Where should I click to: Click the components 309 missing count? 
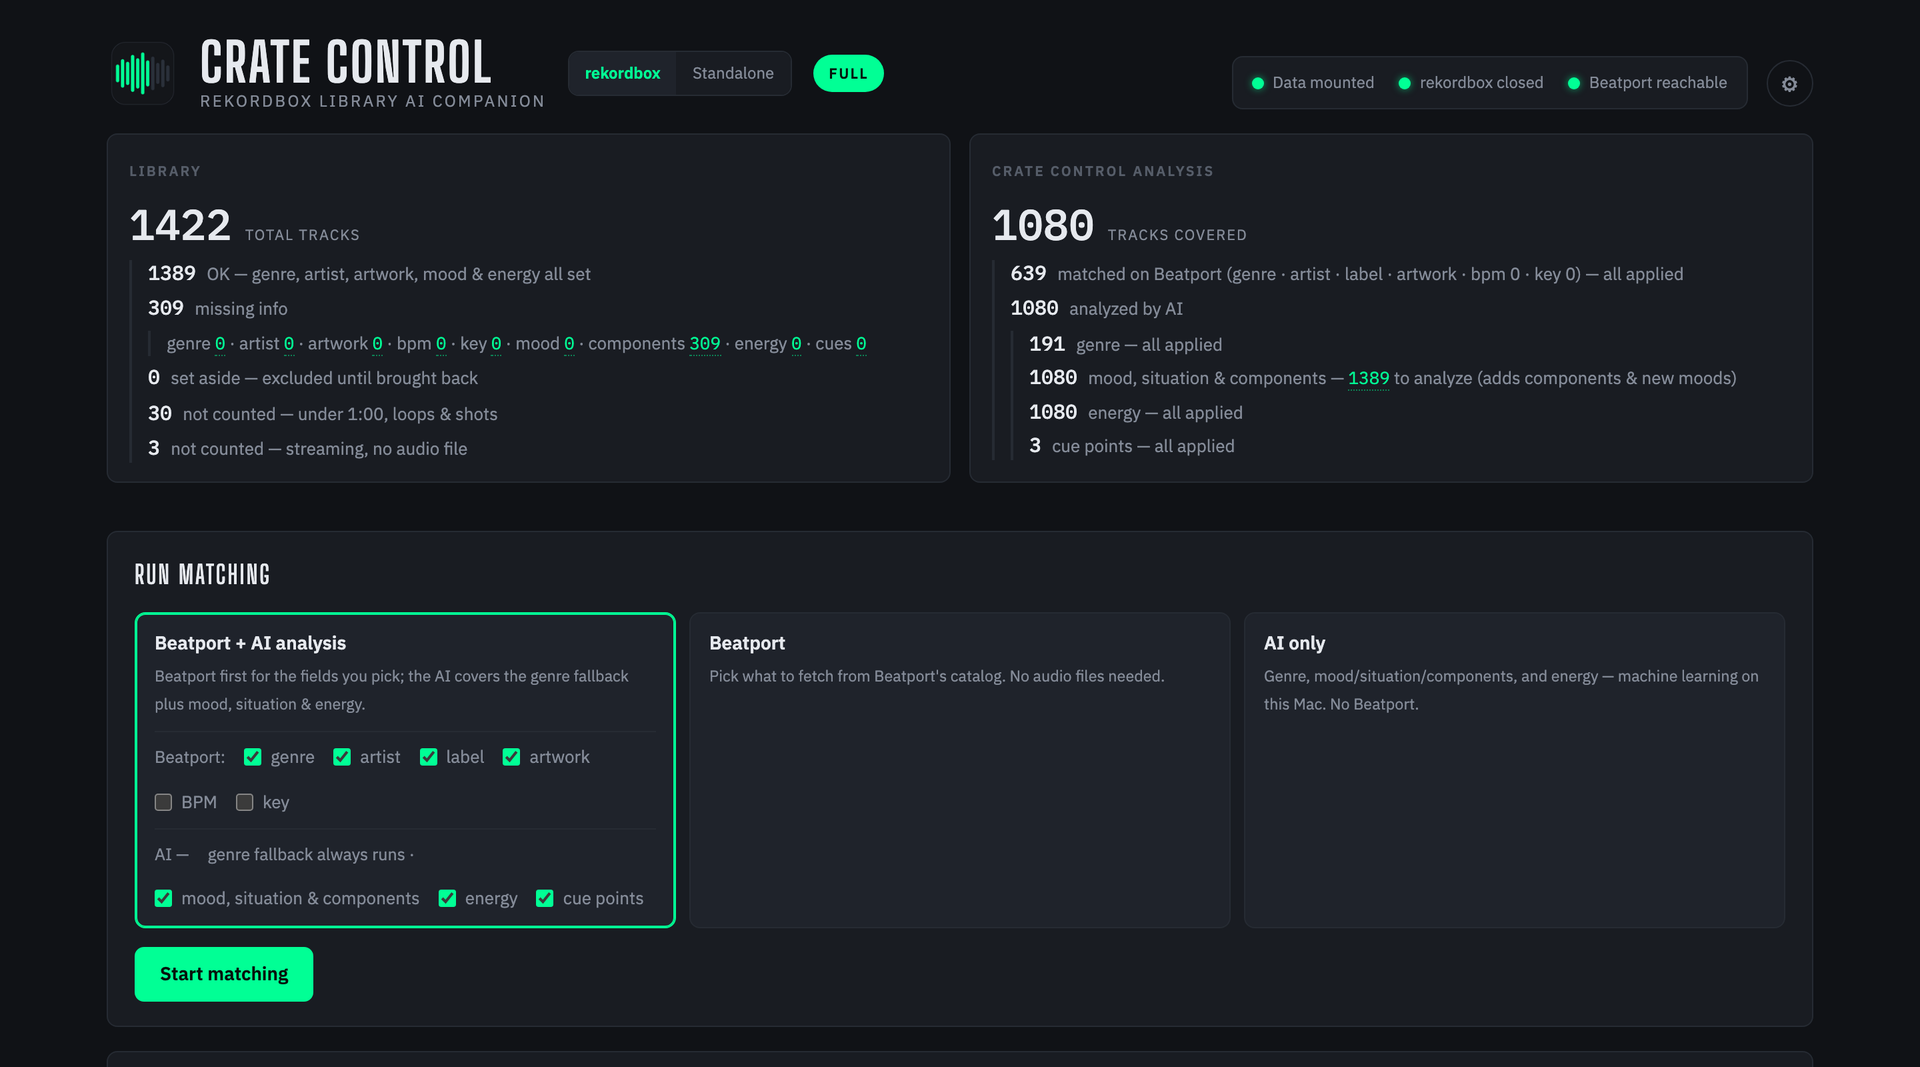(704, 343)
